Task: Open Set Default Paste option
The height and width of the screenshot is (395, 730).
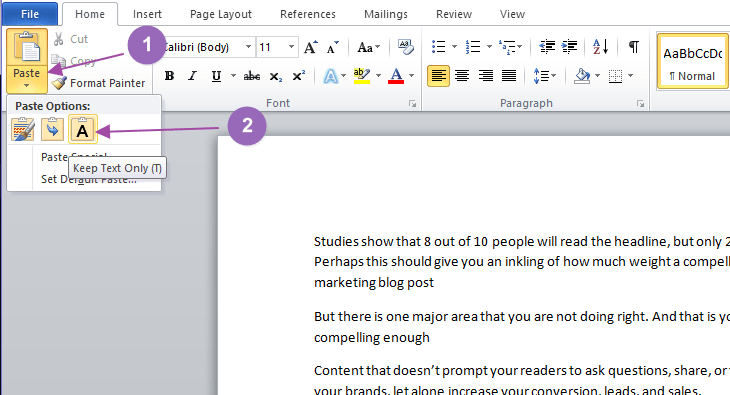Action: (x=88, y=179)
